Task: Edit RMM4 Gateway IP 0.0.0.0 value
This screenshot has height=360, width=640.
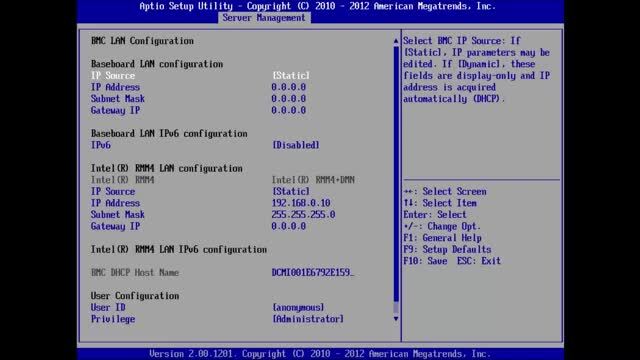Action: point(289,227)
